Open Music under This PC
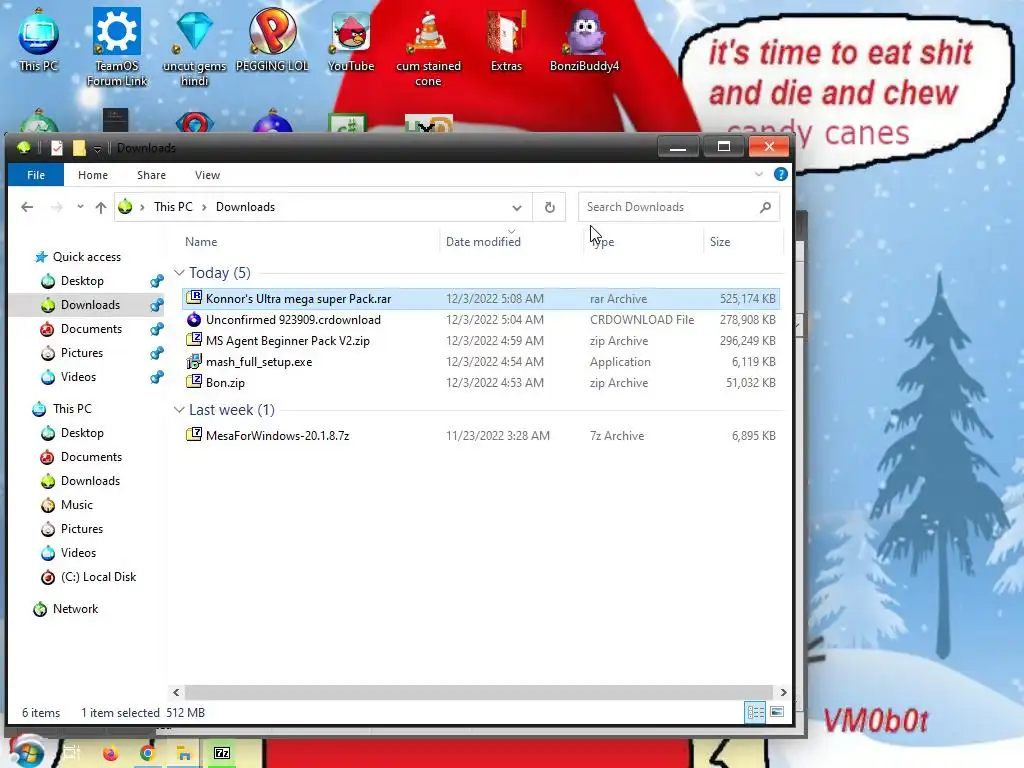Image resolution: width=1024 pixels, height=768 pixels. point(76,505)
